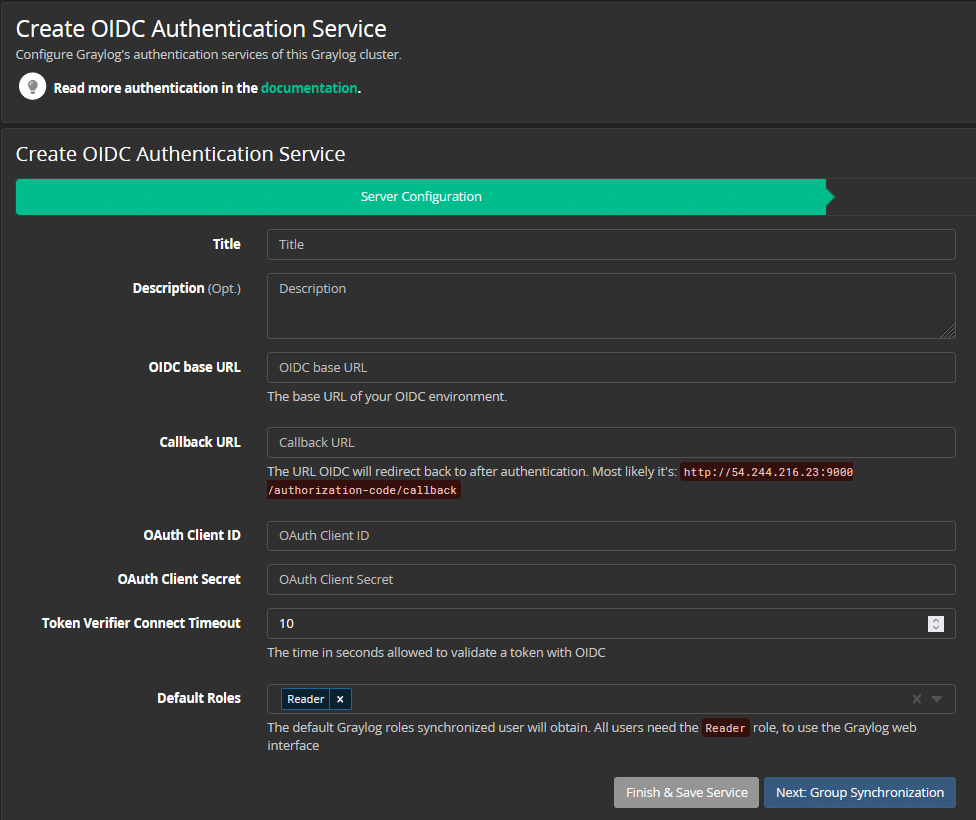Screen dimensions: 976x820
Task: Clear all selected Default Roles
Action: click(916, 699)
